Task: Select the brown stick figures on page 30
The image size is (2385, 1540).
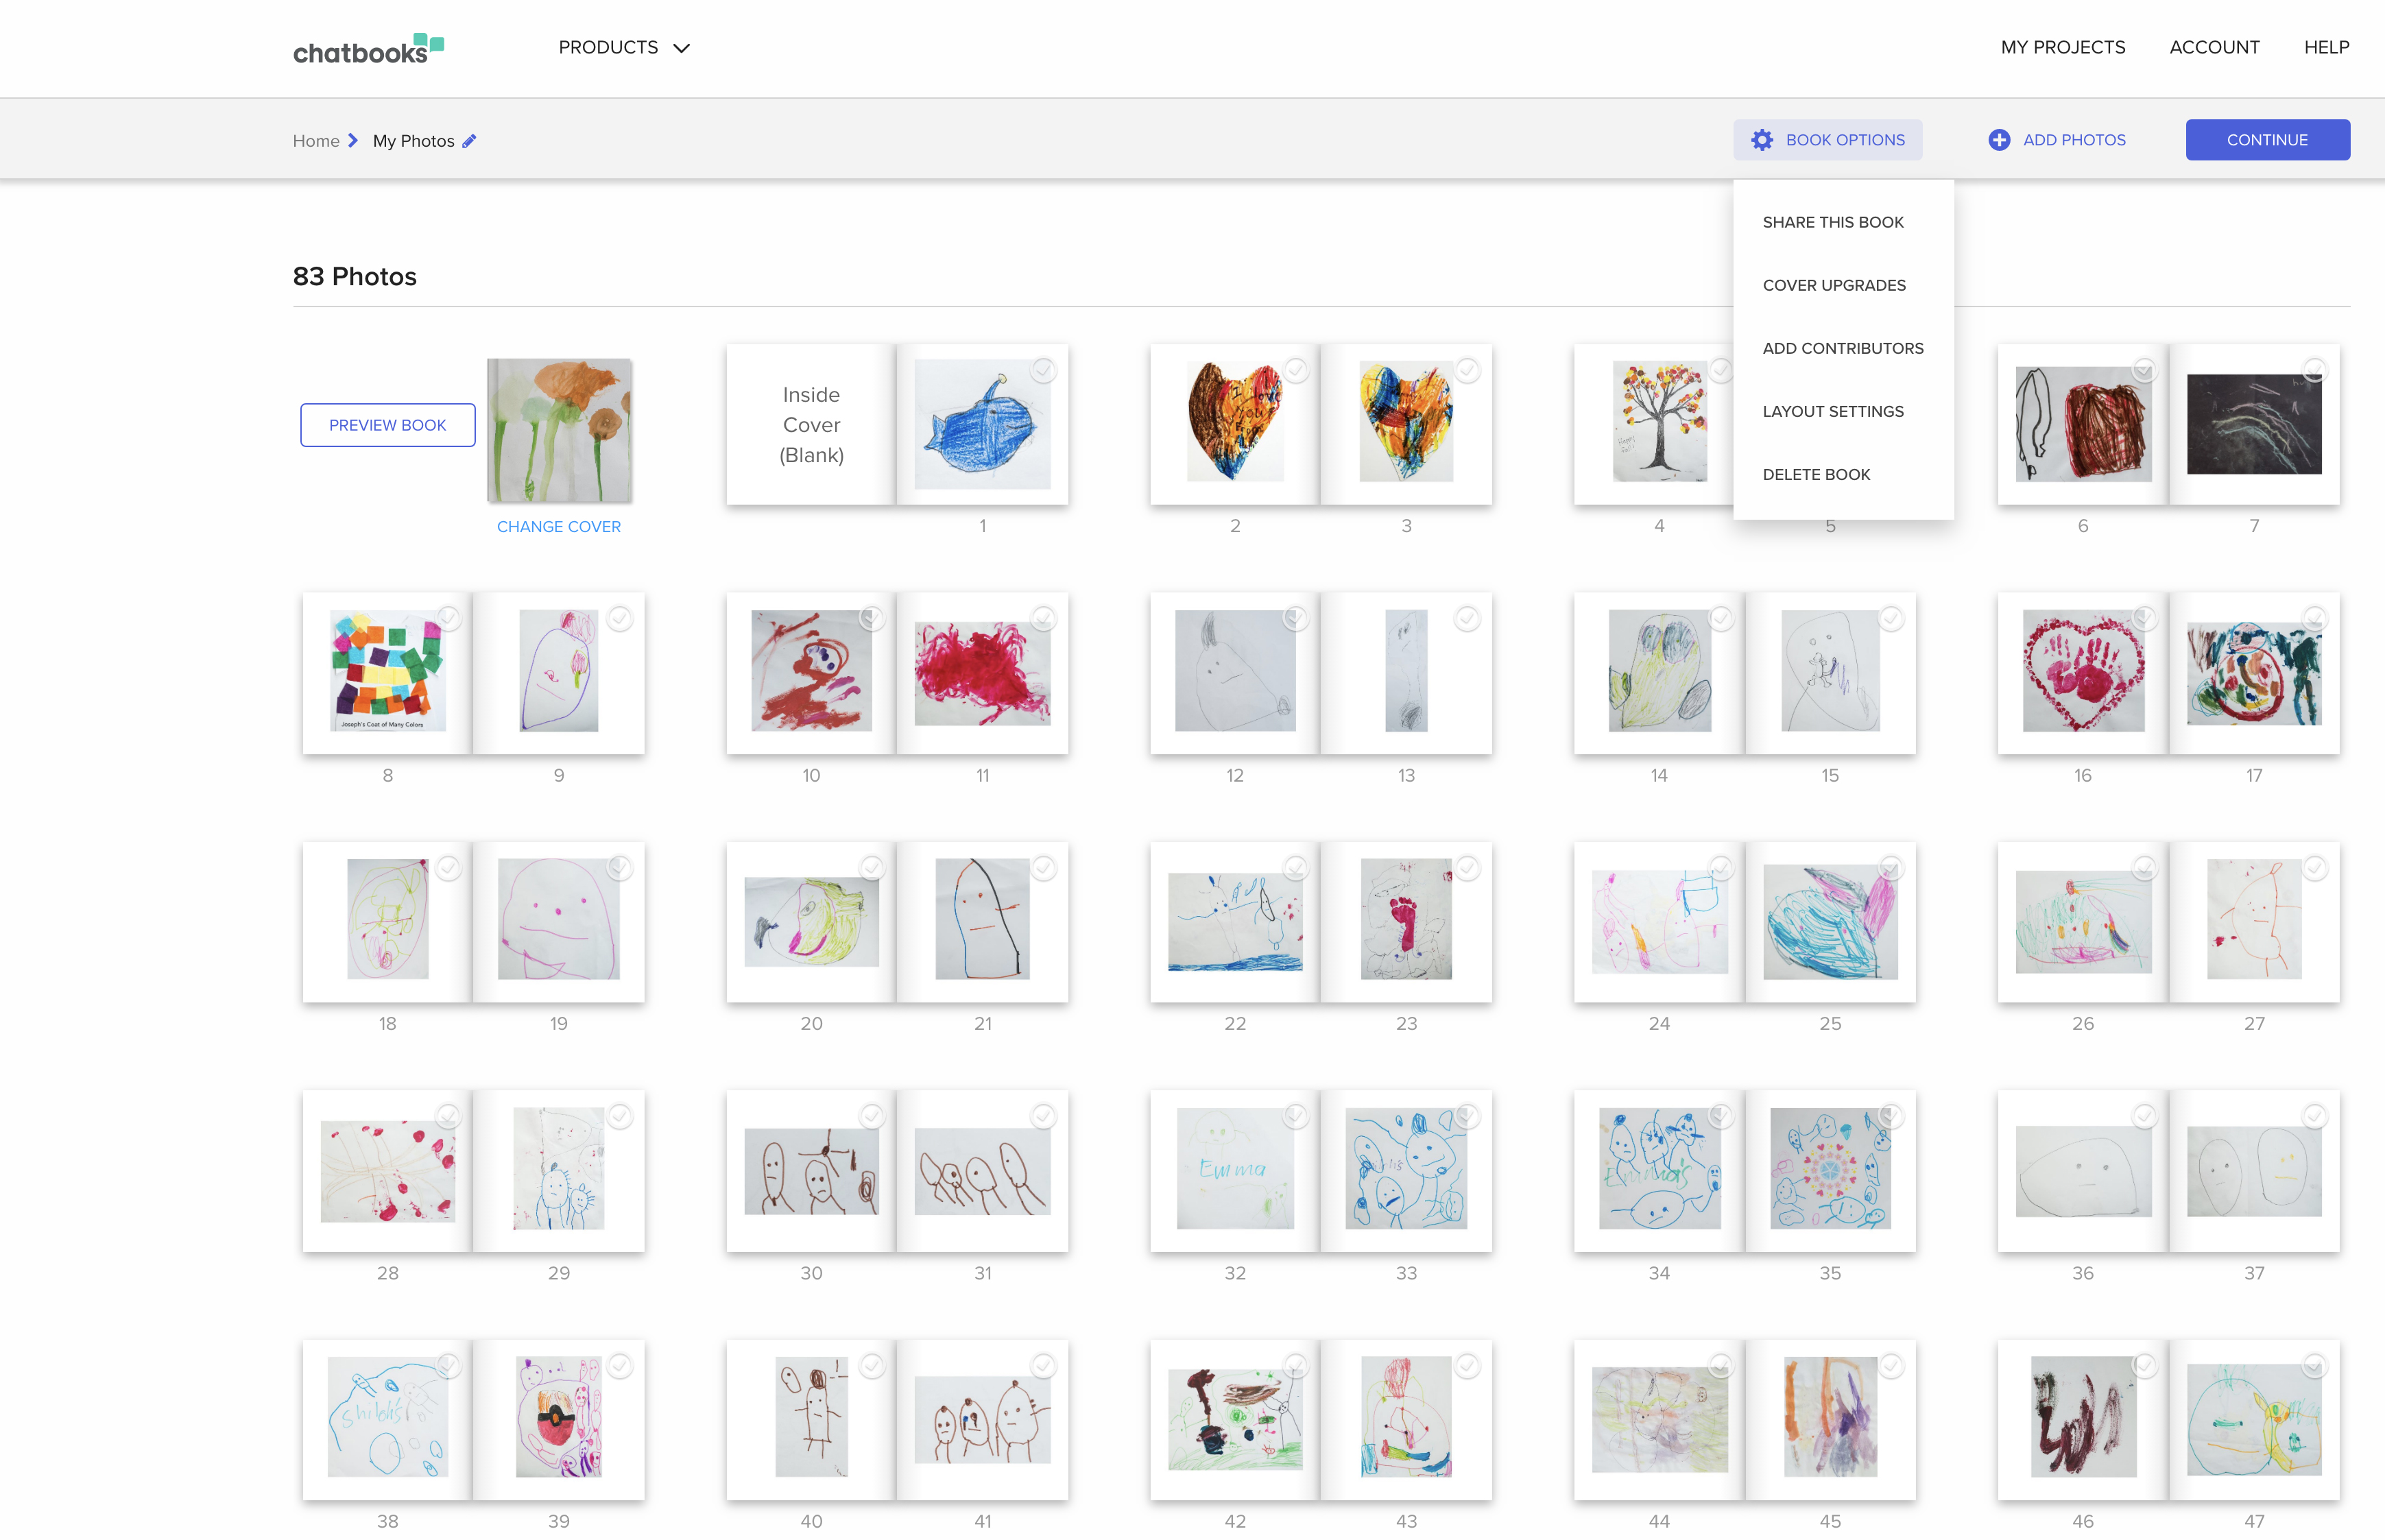Action: pyautogui.click(x=811, y=1171)
